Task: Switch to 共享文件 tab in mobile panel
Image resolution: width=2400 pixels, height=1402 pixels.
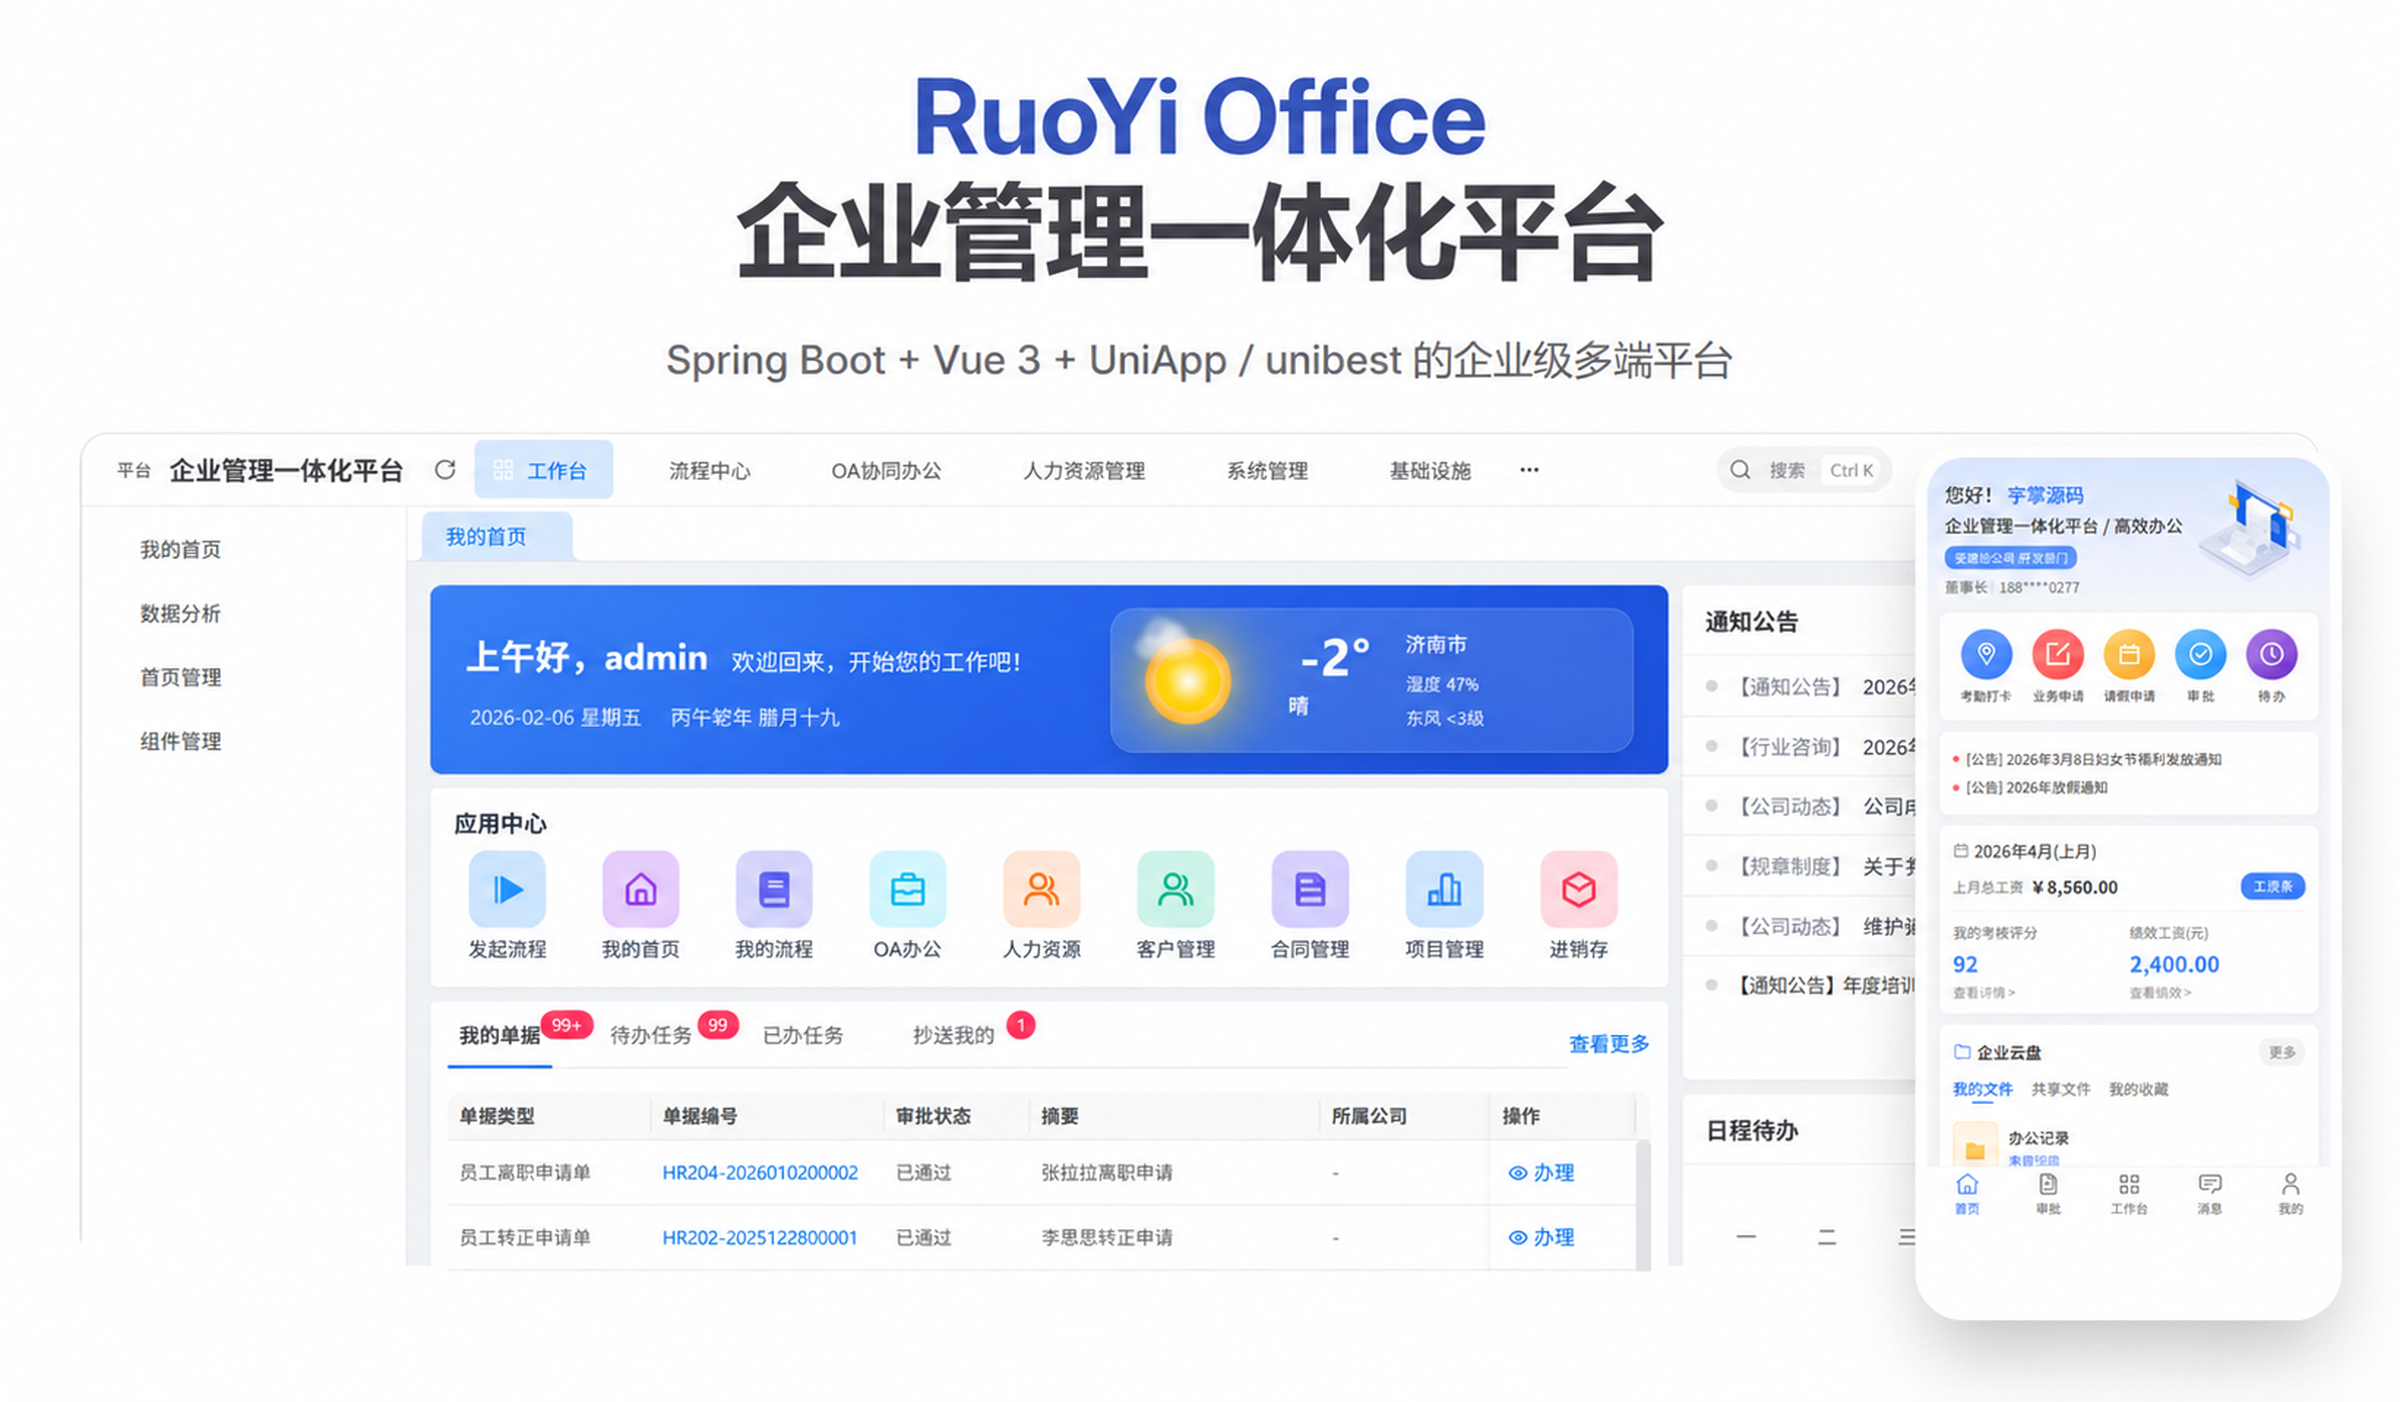Action: coord(2061,1089)
